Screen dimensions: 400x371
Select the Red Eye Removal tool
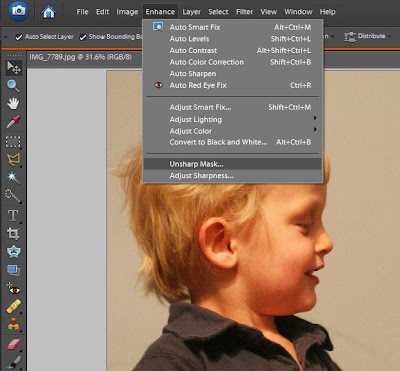[13, 289]
